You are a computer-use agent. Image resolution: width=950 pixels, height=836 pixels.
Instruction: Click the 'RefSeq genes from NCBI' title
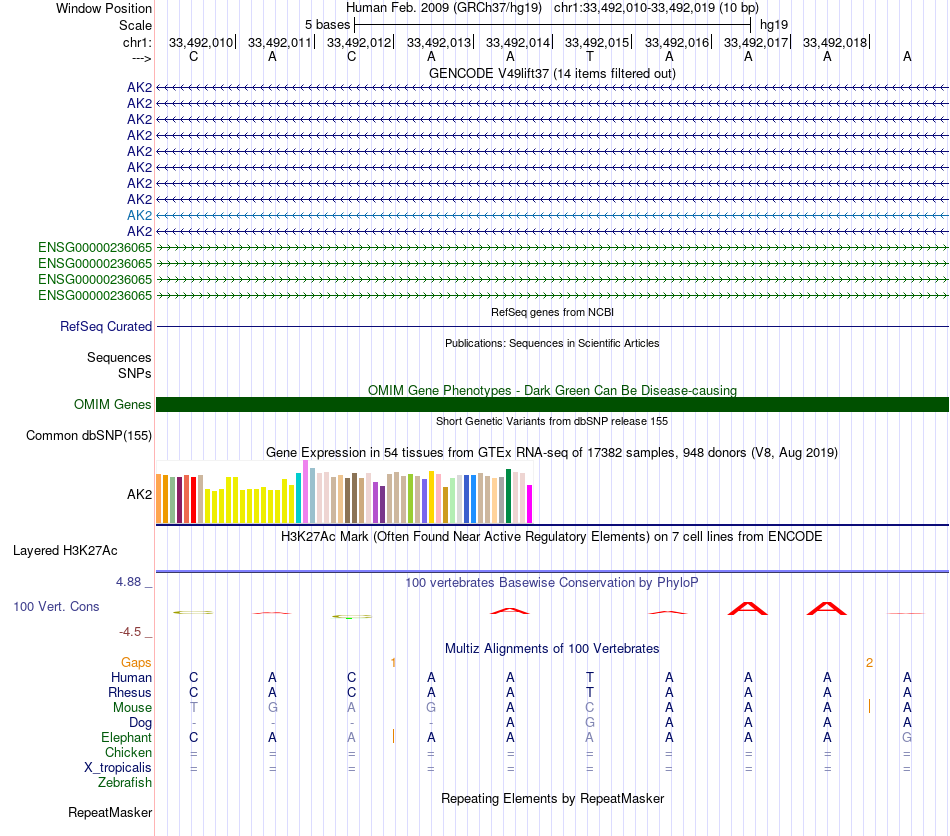pyautogui.click(x=552, y=312)
